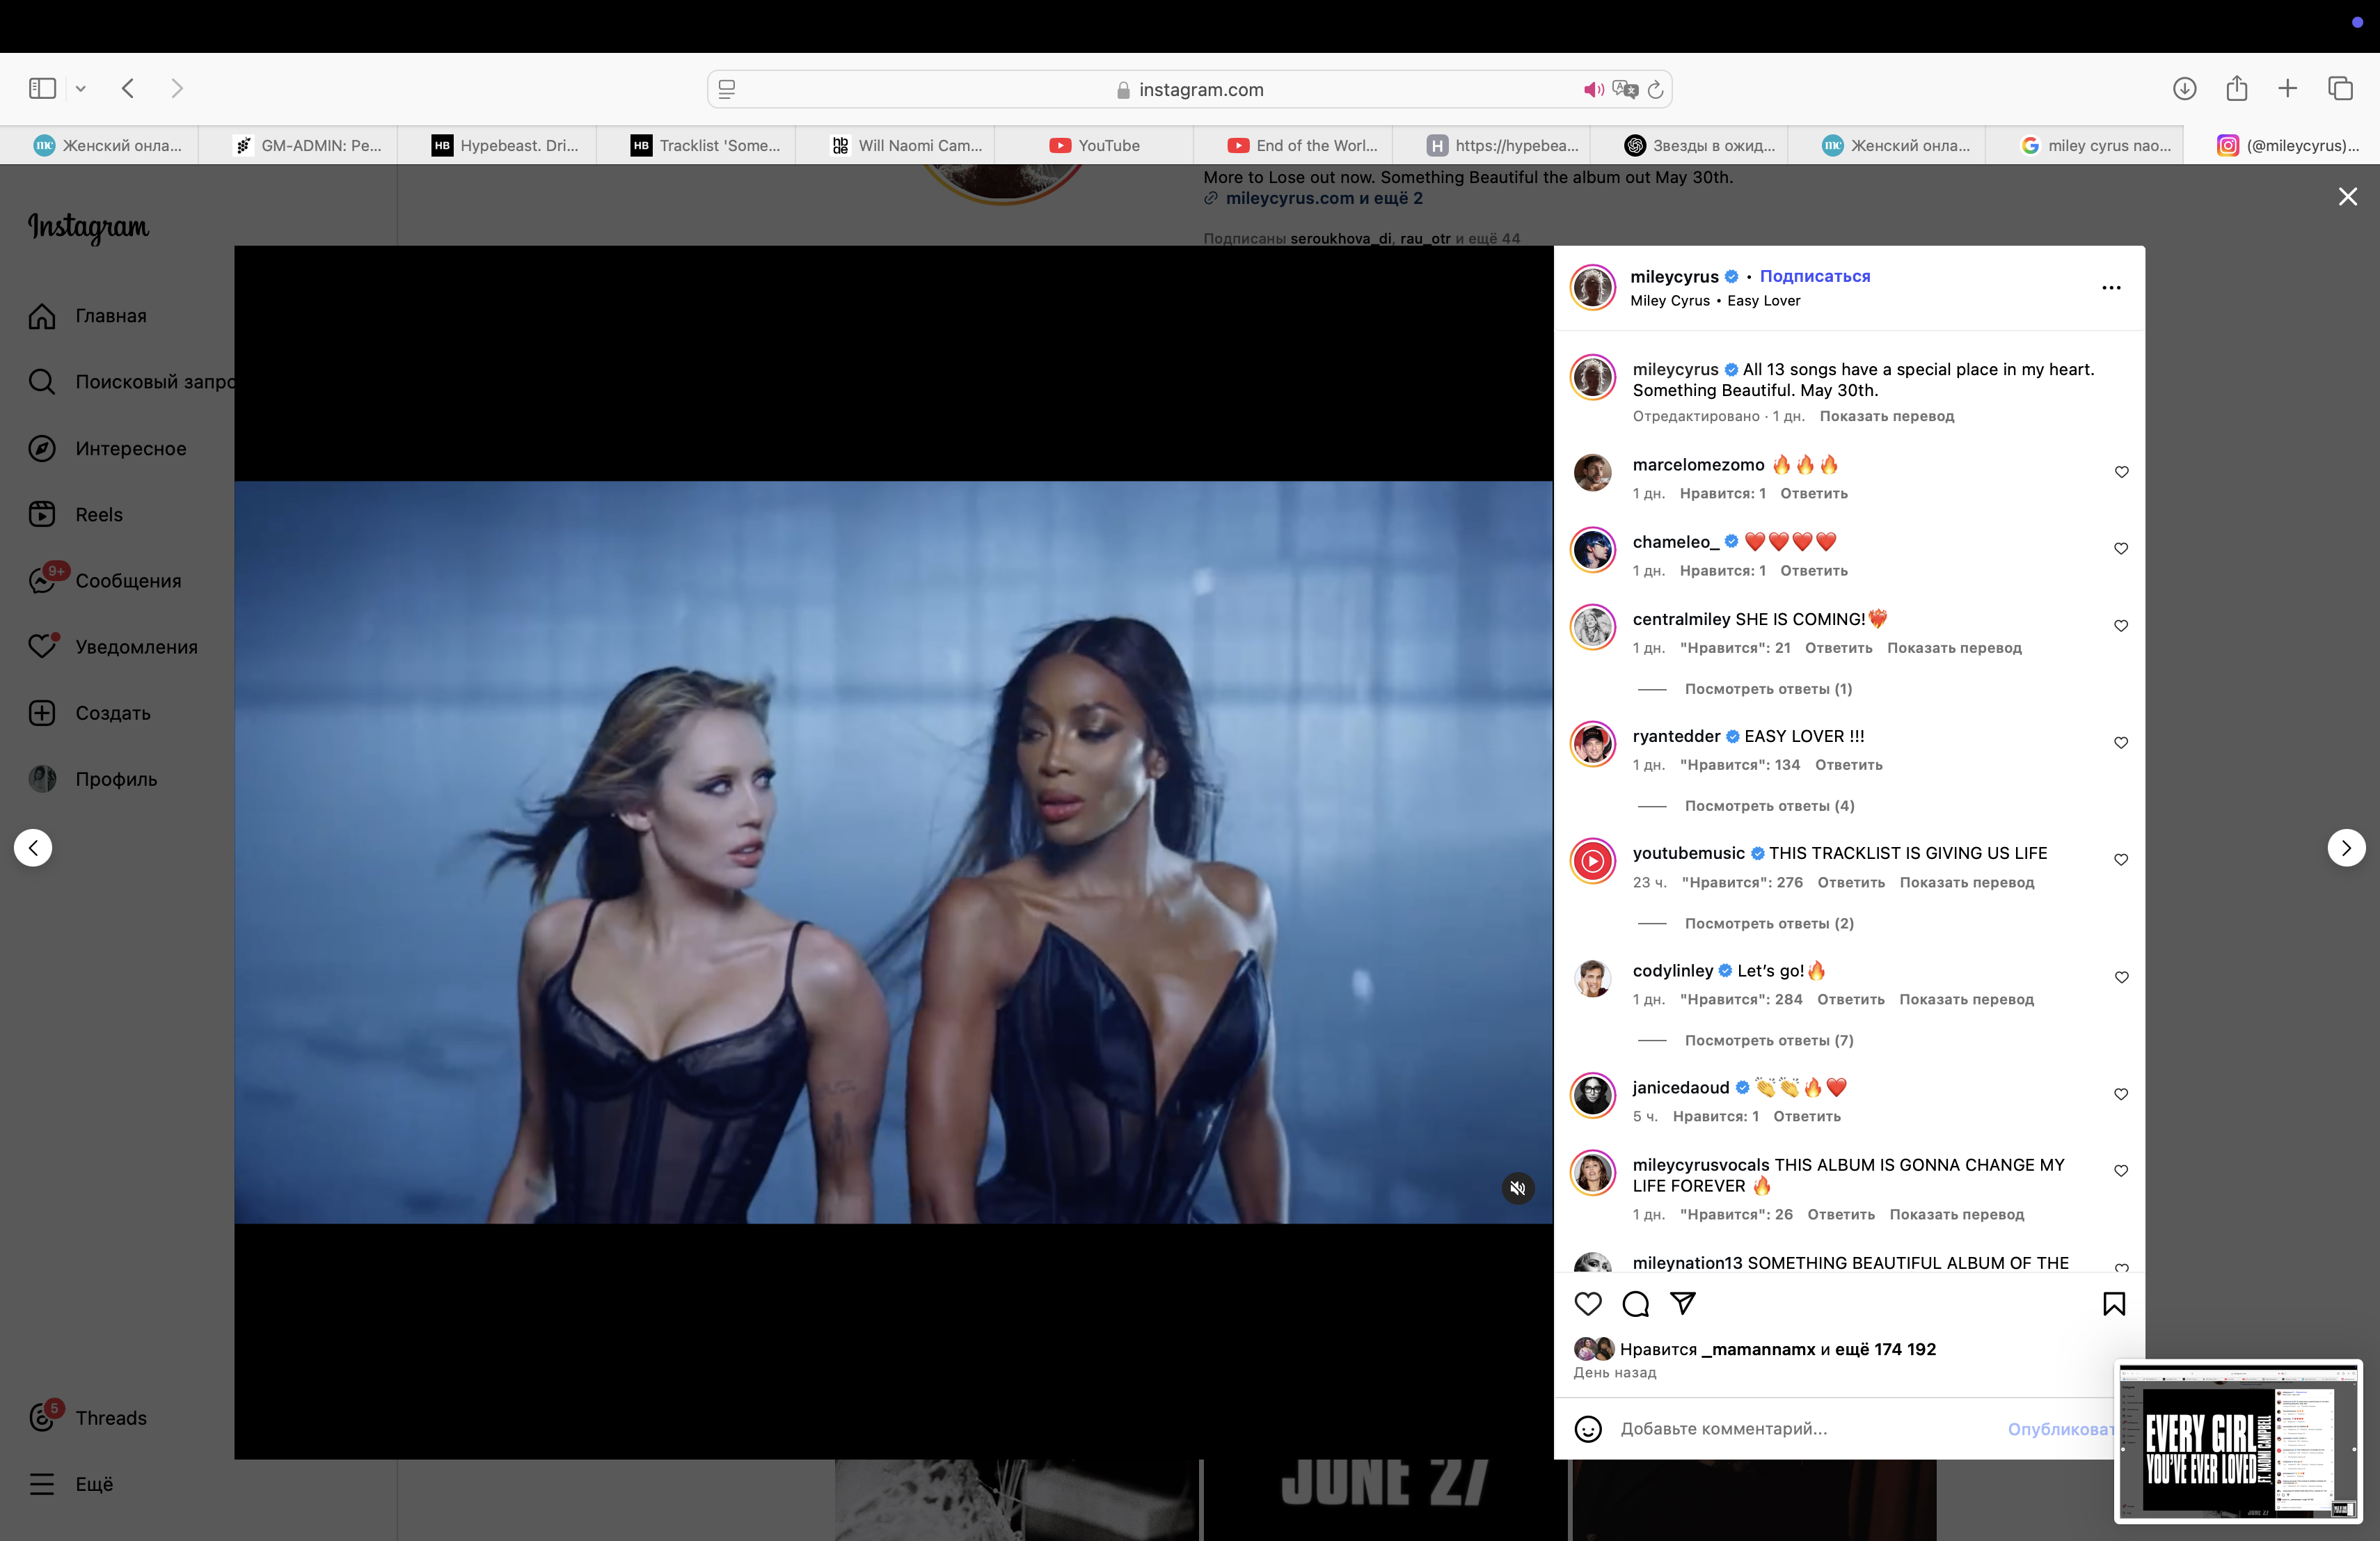Unmute the video sound button
The width and height of the screenshot is (2380, 1541).
(1518, 1188)
